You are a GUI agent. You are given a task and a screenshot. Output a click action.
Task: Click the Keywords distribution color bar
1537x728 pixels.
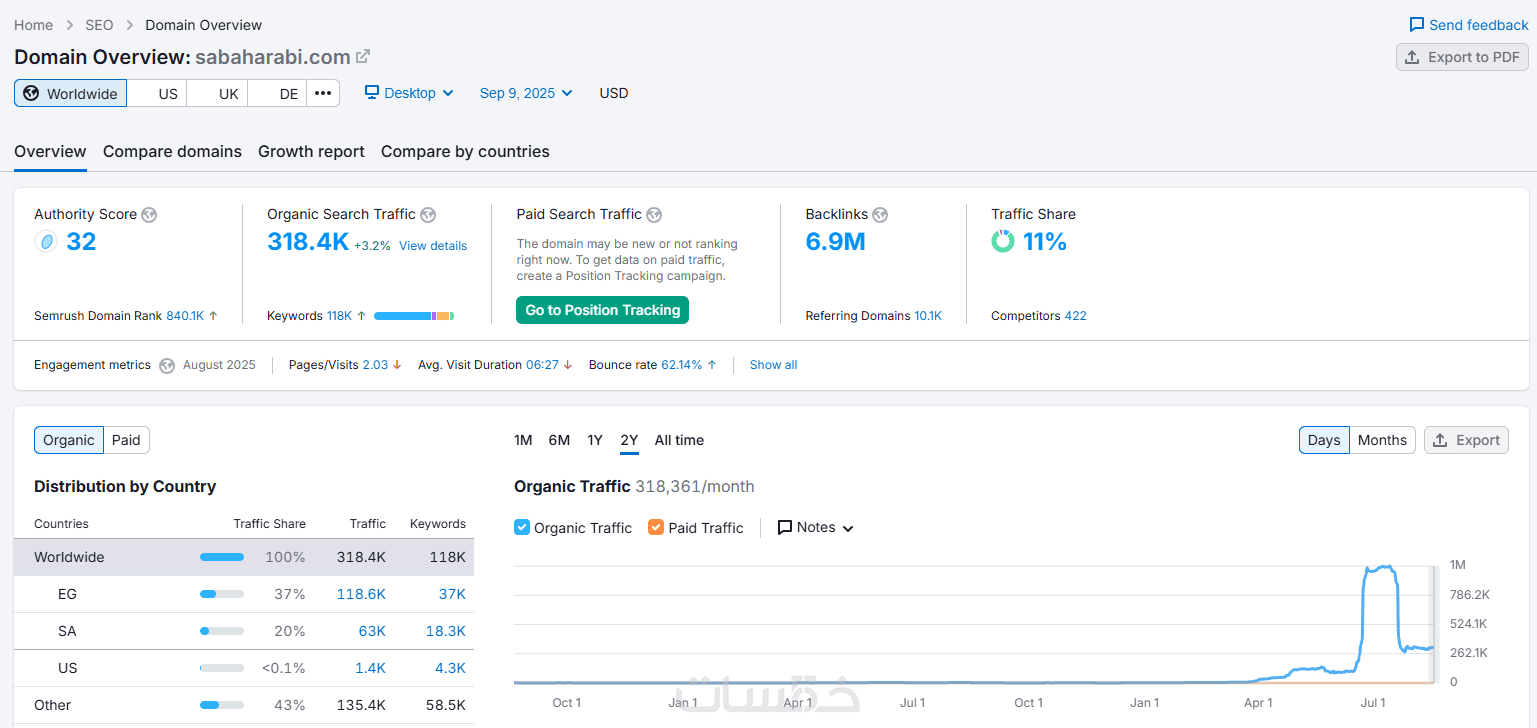coord(413,316)
